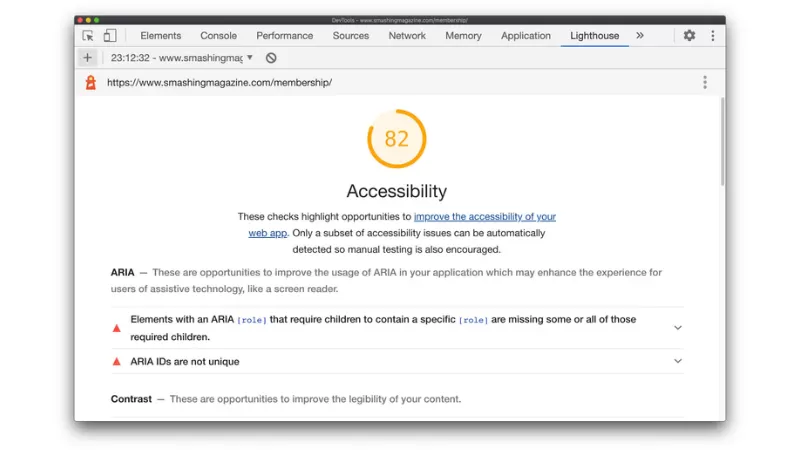Maximize DevTools window green button
Screen dimensions: 800x450
[x=96, y=20]
